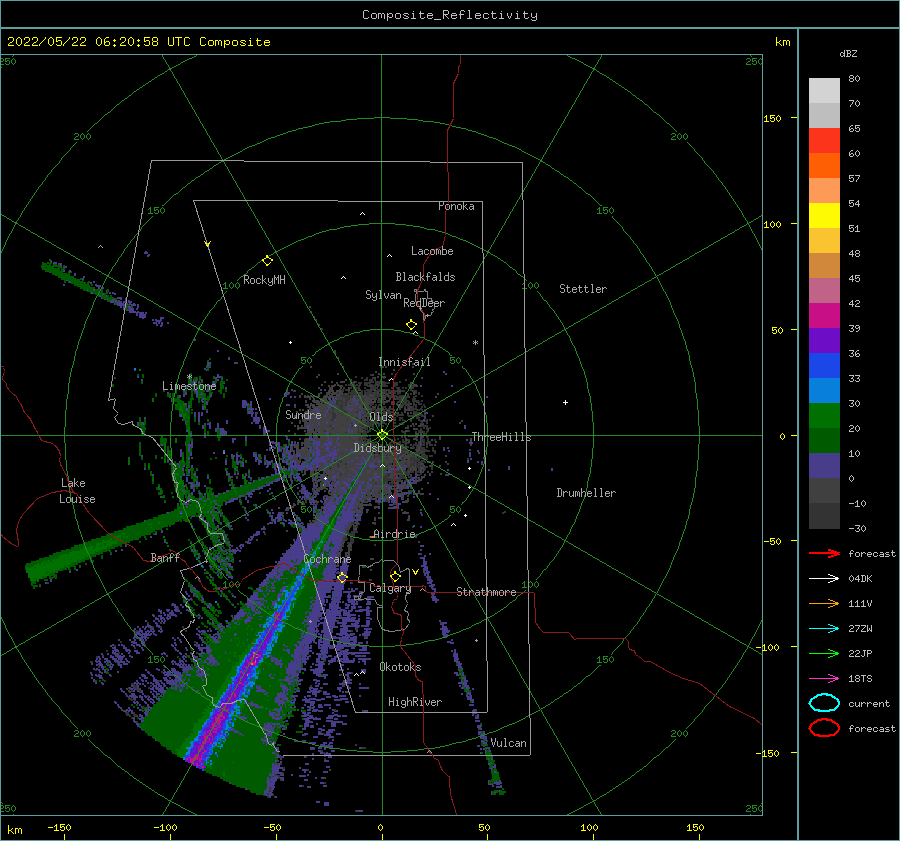Select the purple 39–36 dBZ swatch

824,341
